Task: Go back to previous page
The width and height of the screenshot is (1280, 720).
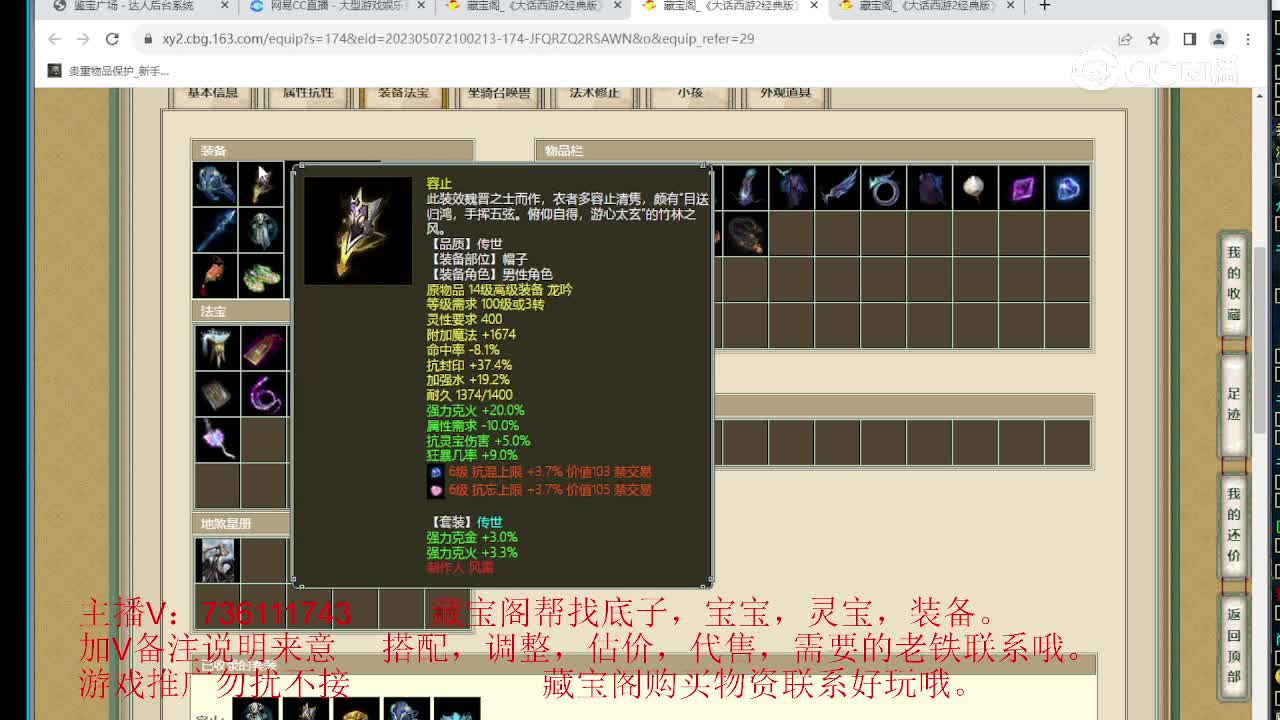Action: tap(54, 39)
